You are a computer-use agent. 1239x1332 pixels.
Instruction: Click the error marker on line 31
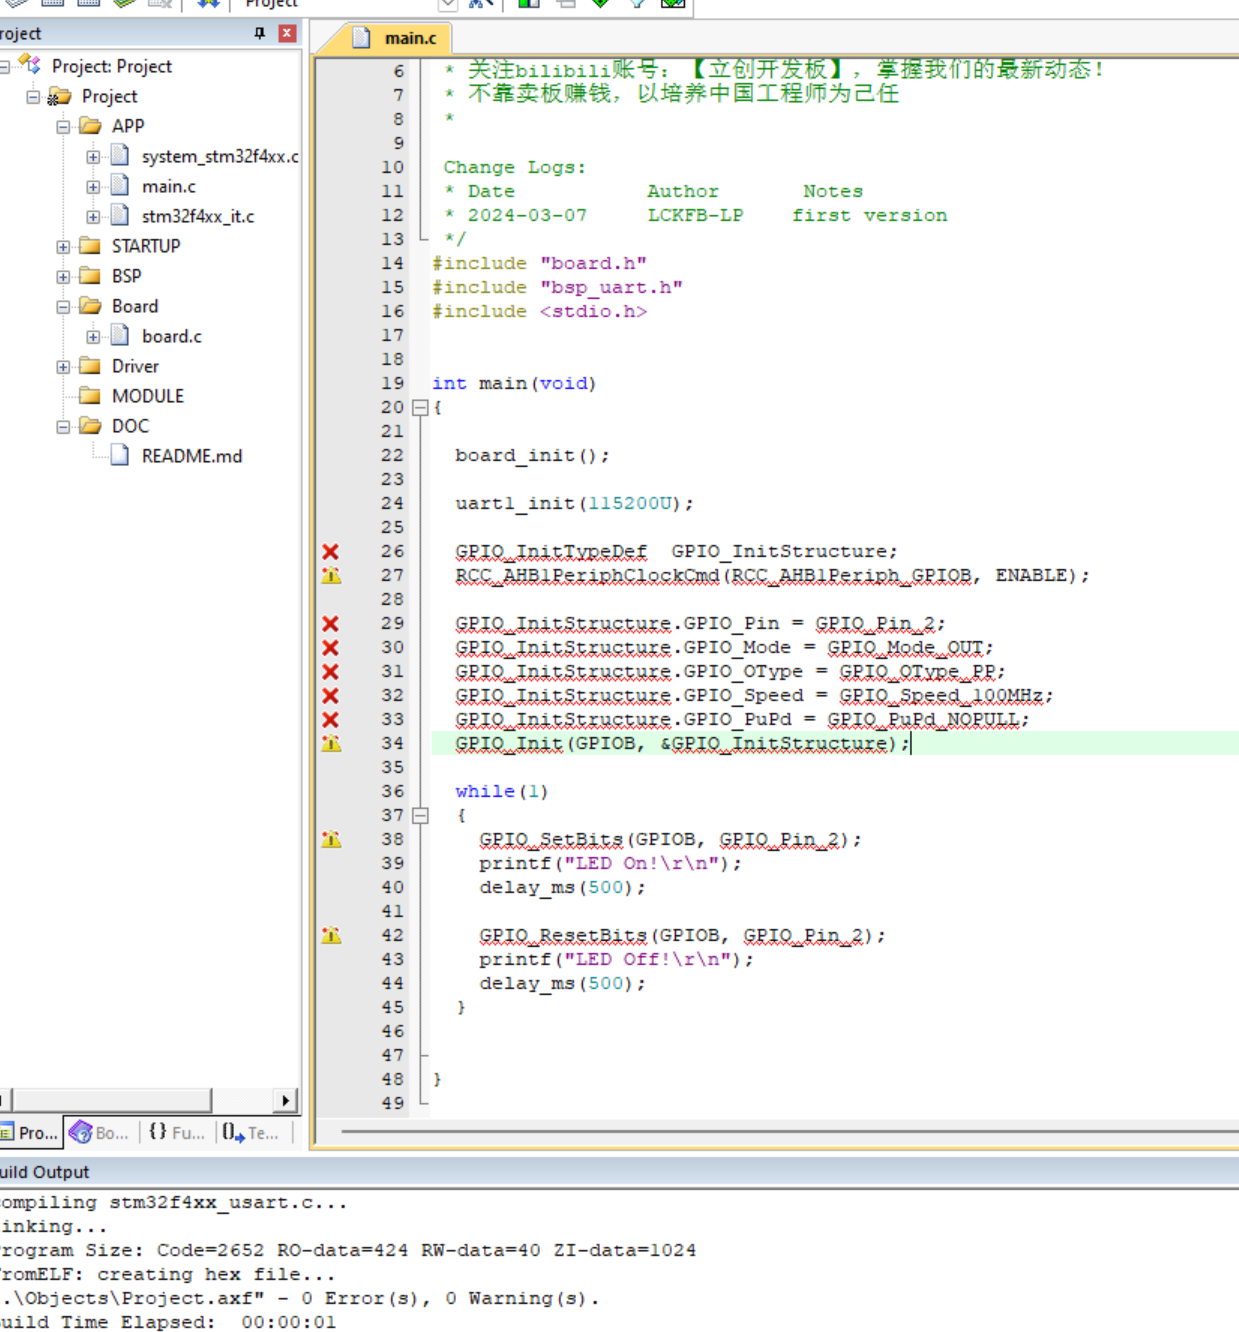330,671
